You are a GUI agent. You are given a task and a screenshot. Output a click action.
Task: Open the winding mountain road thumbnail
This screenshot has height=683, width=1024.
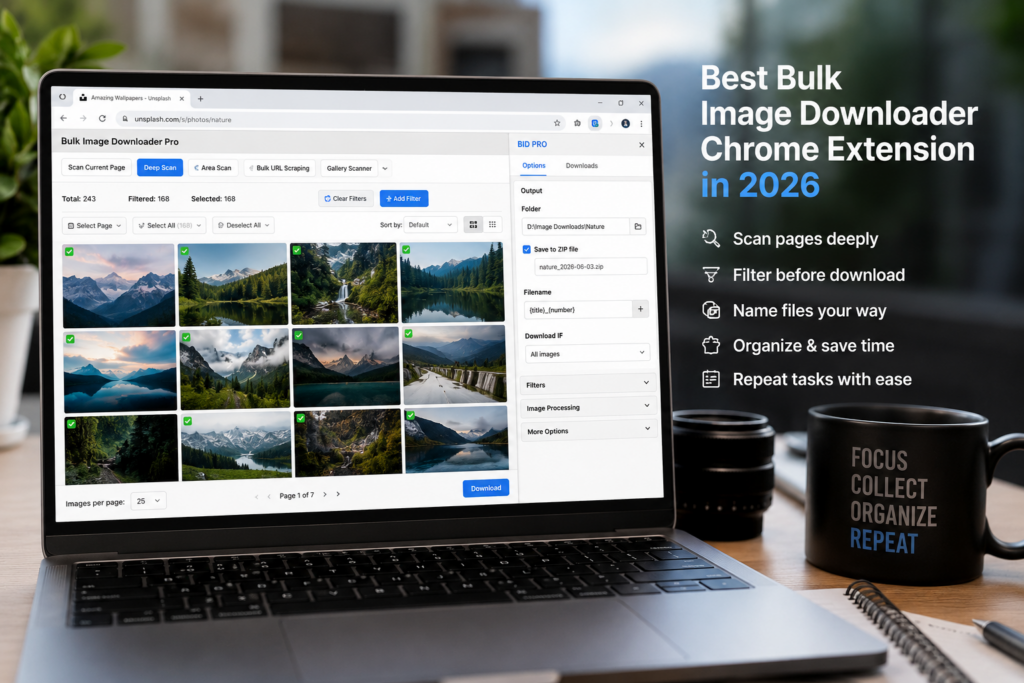[455, 364]
